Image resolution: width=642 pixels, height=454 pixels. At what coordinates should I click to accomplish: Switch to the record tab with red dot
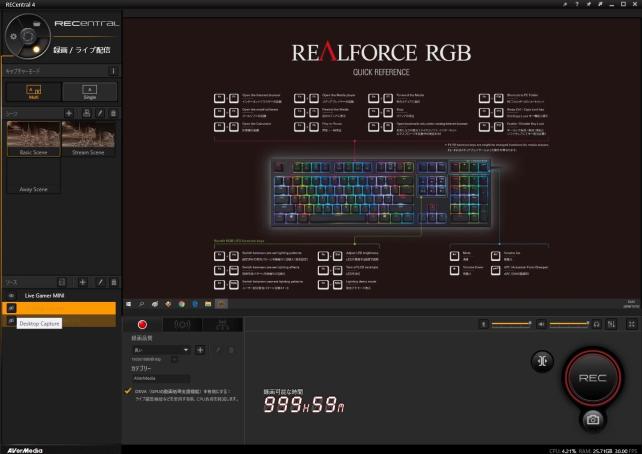click(x=142, y=324)
